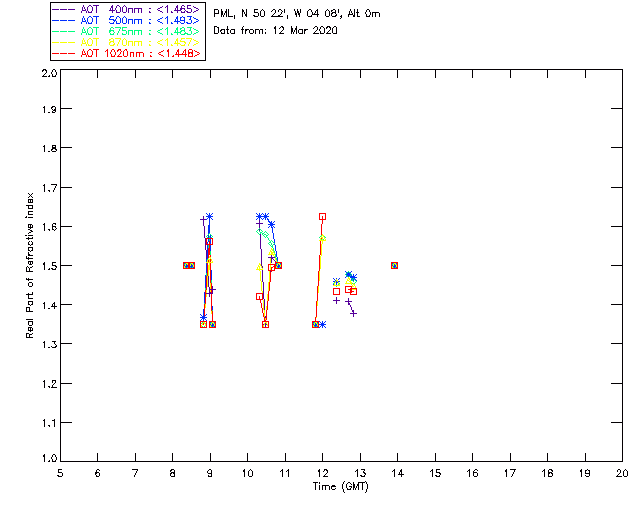Select the red square at 1.35 near 10.5 GMT
The image size is (640, 512).
pyautogui.click(x=265, y=325)
